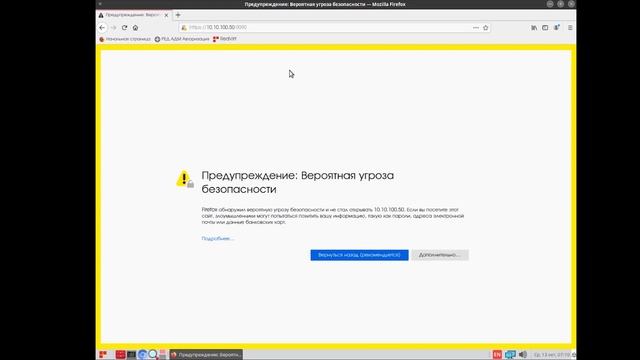Click the 'Подробнее…' link
Viewport: 640px width, 360px height.
point(218,238)
